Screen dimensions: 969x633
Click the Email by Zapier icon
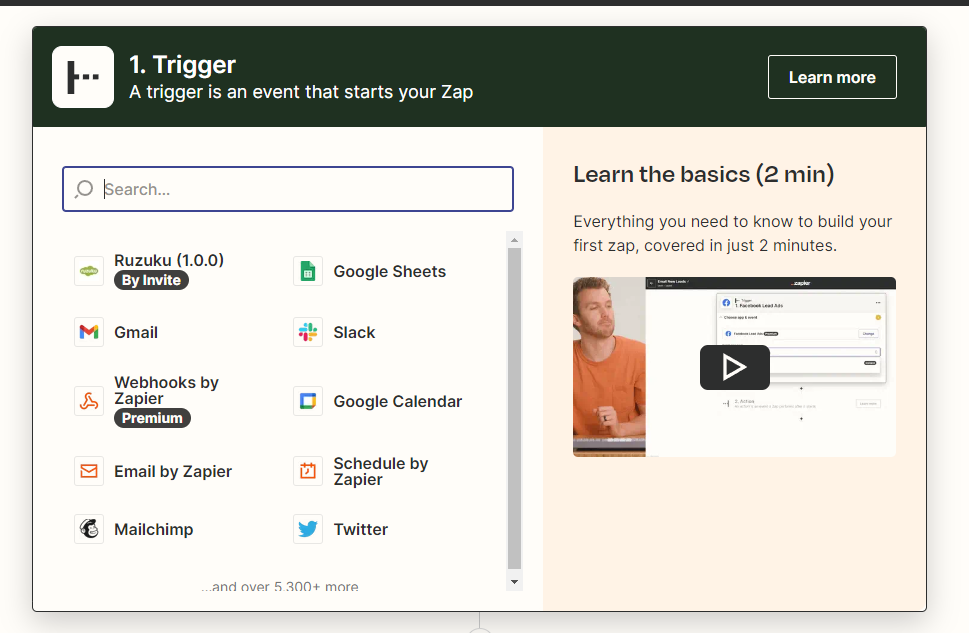pyautogui.click(x=89, y=471)
